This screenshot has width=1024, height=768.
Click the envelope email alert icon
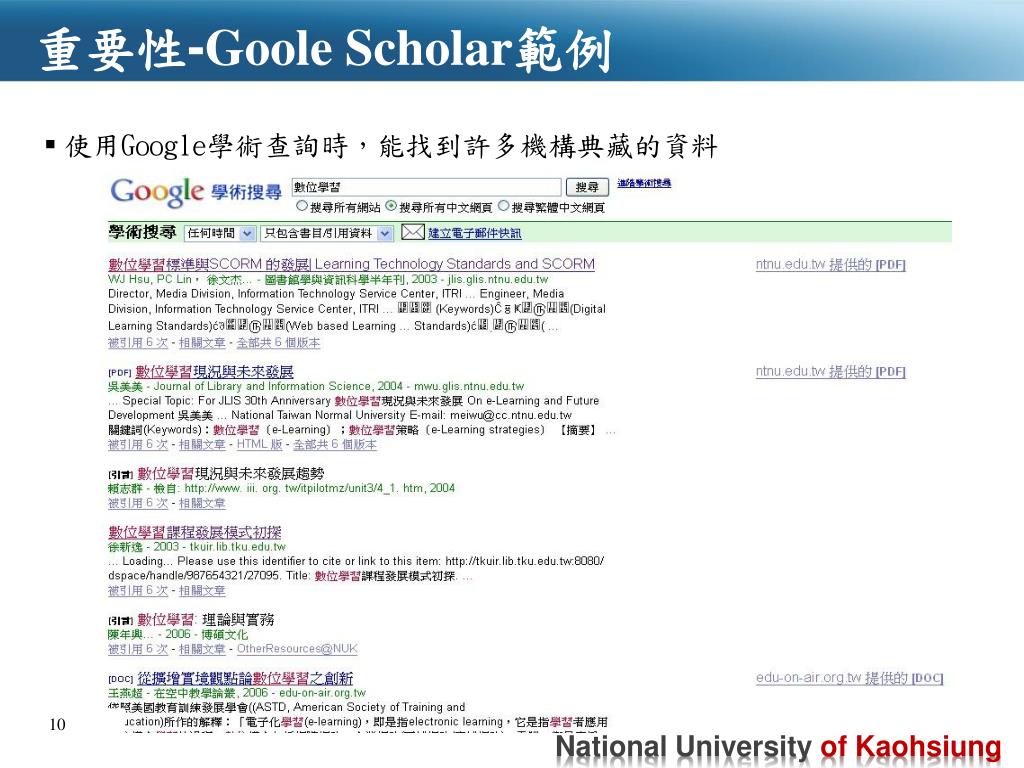pyautogui.click(x=413, y=232)
